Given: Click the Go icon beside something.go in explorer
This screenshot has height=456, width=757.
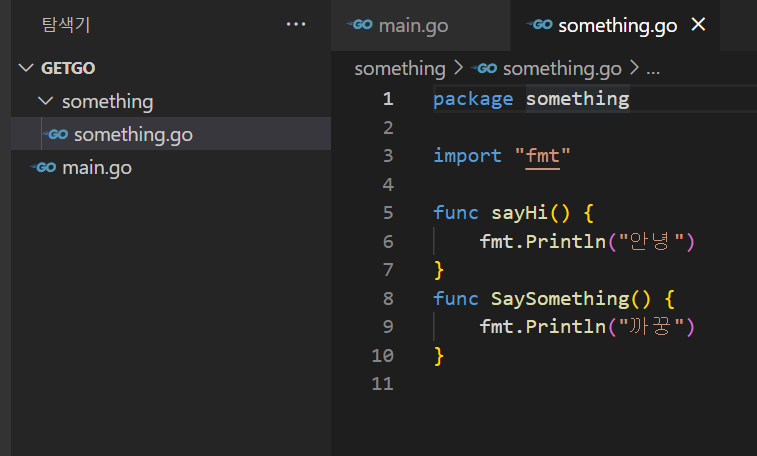Looking at the screenshot, I should pyautogui.click(x=56, y=134).
